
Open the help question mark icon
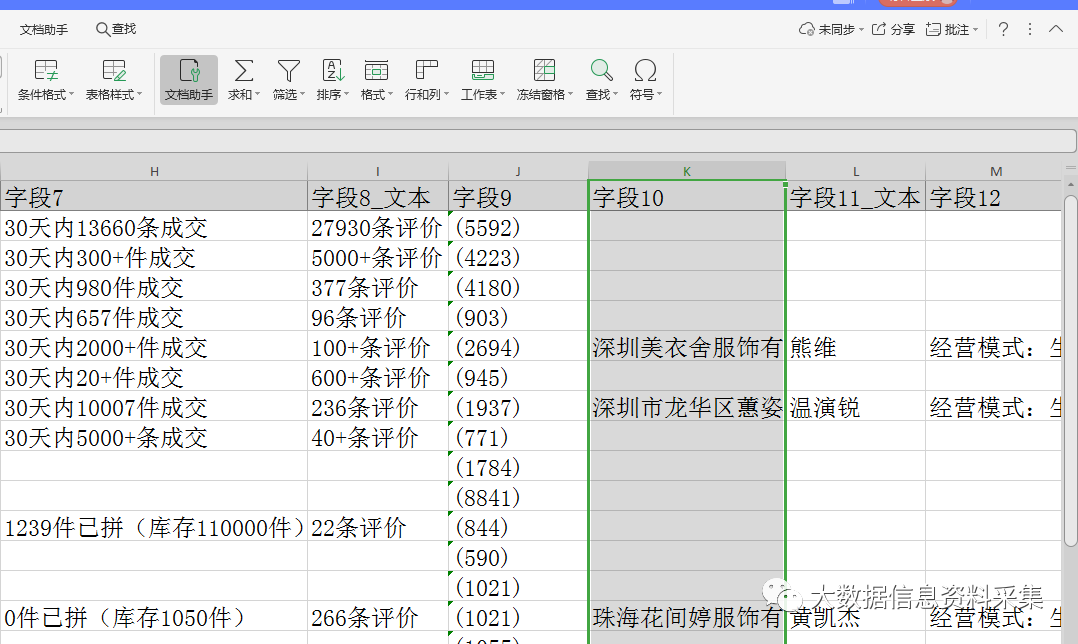(1003, 29)
